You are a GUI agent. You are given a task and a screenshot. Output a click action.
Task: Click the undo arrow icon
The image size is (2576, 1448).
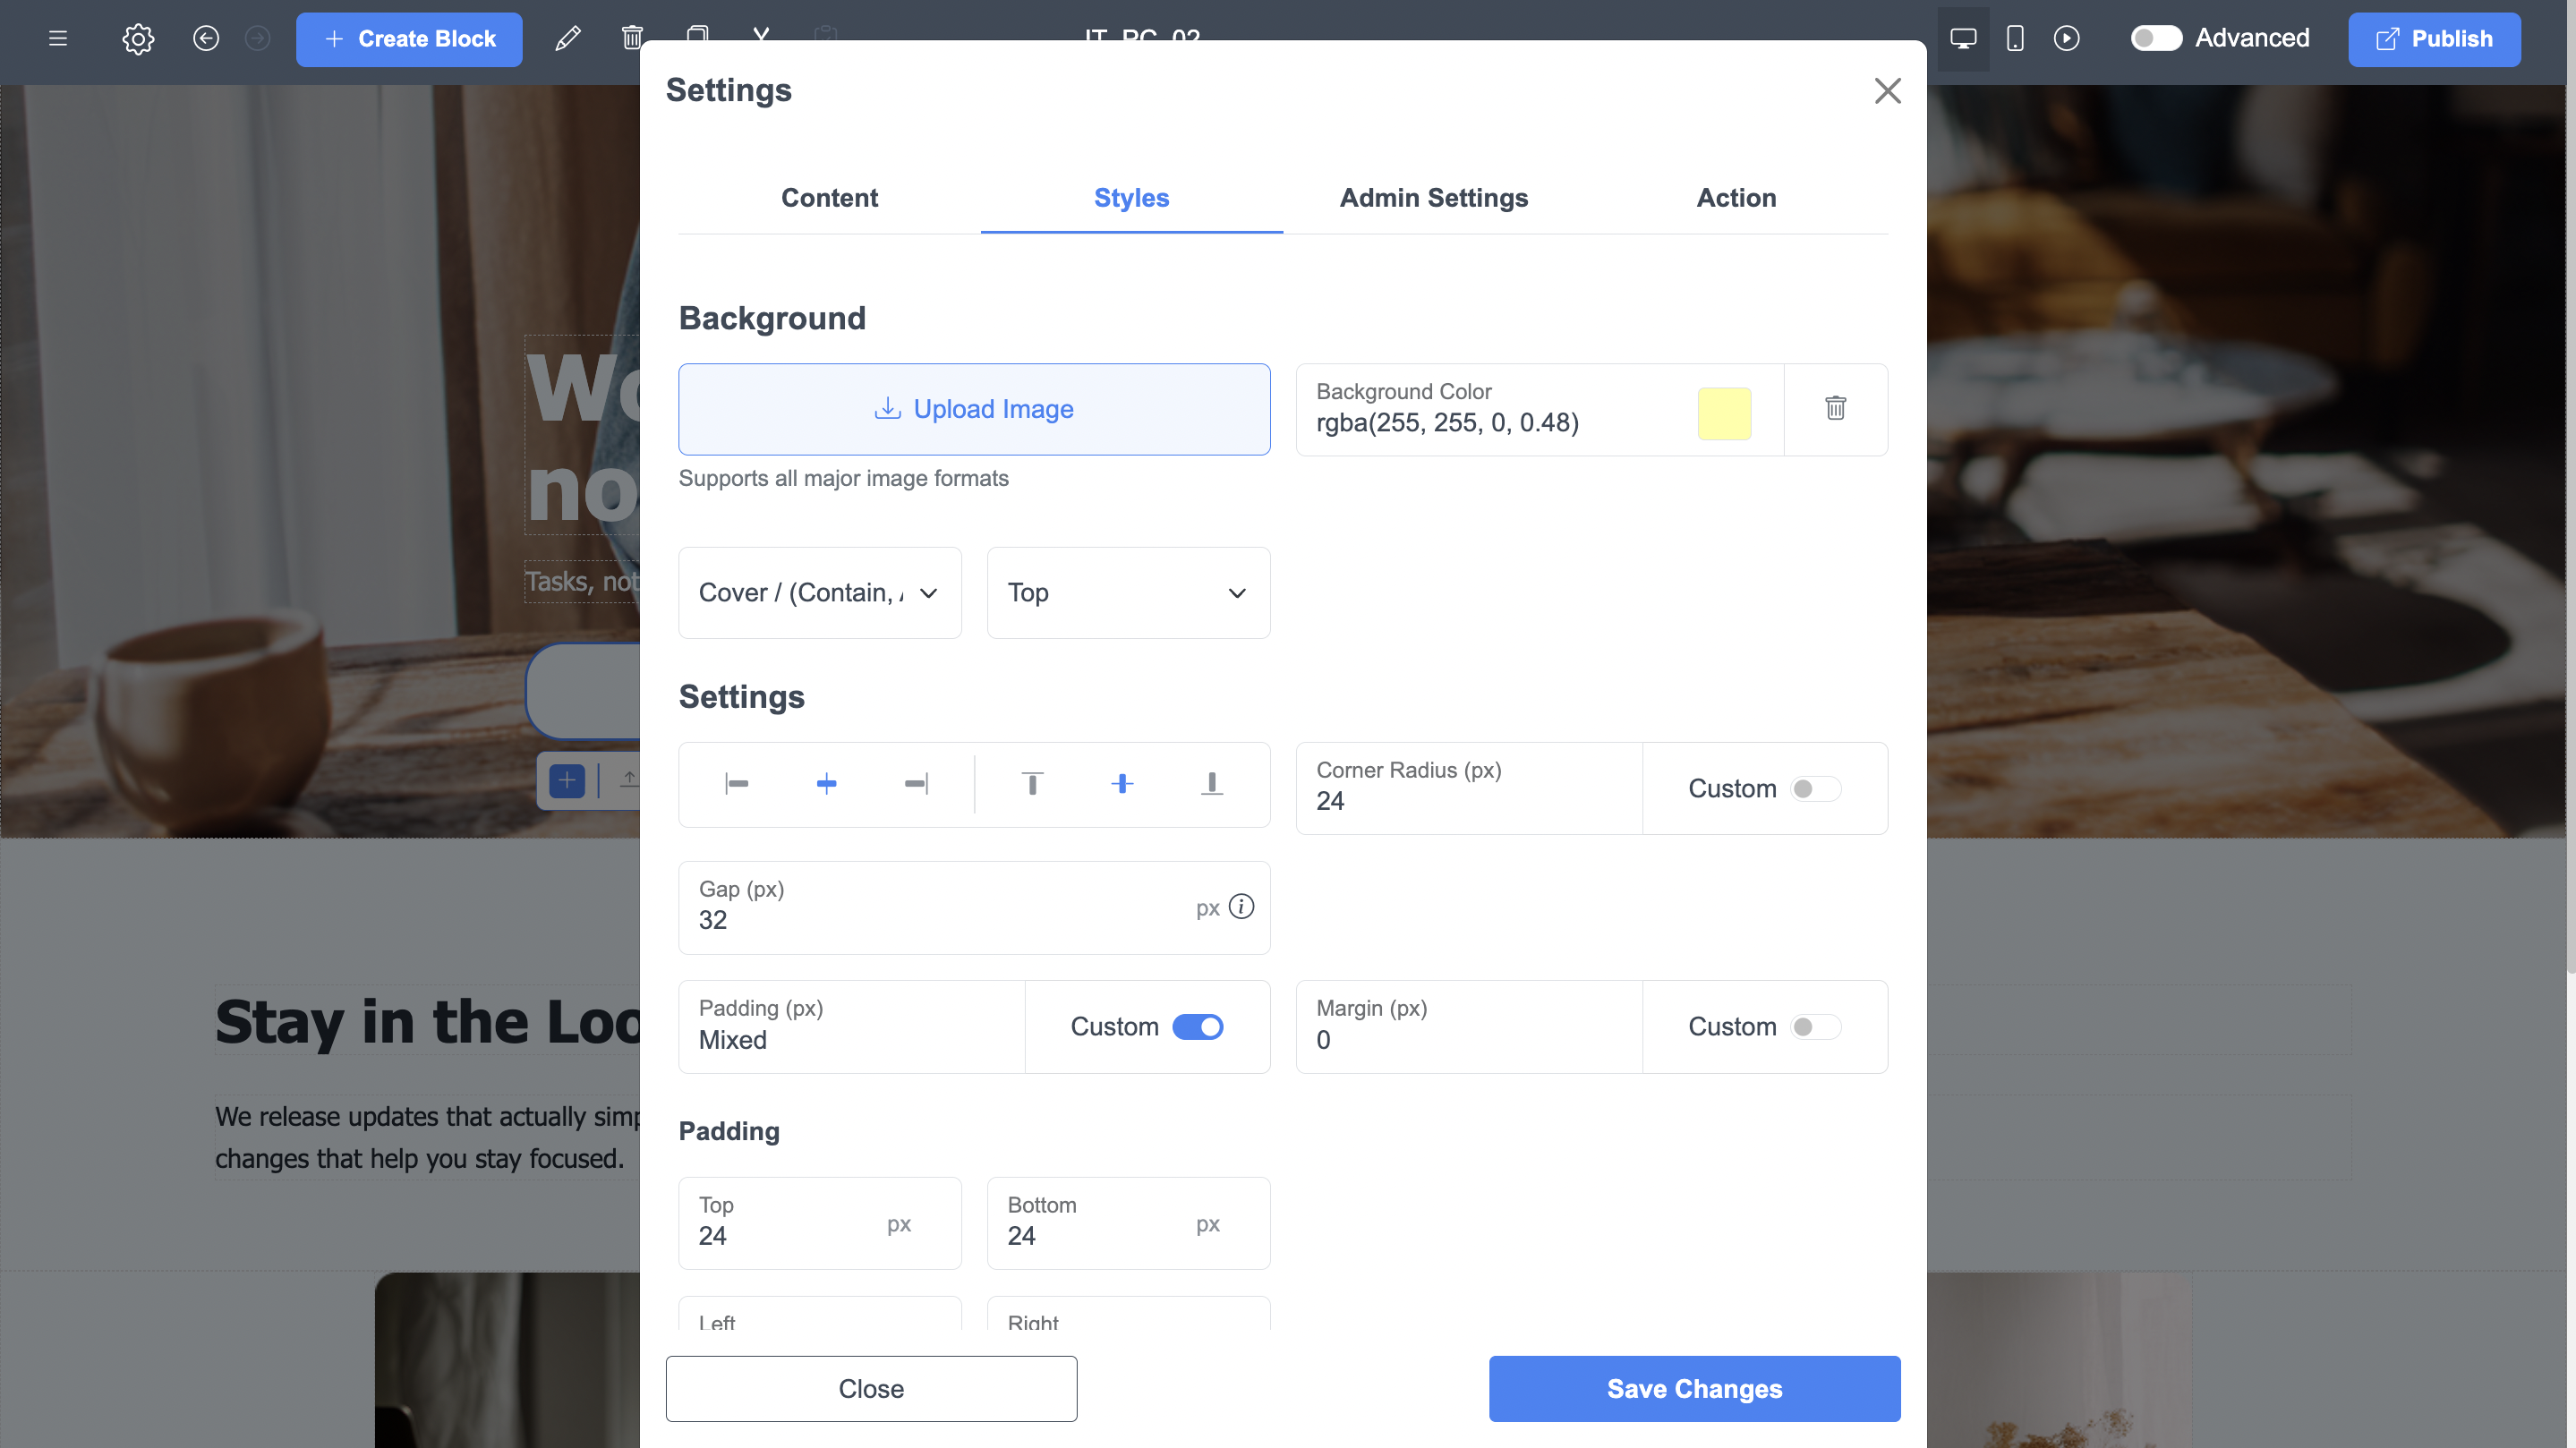tap(206, 39)
